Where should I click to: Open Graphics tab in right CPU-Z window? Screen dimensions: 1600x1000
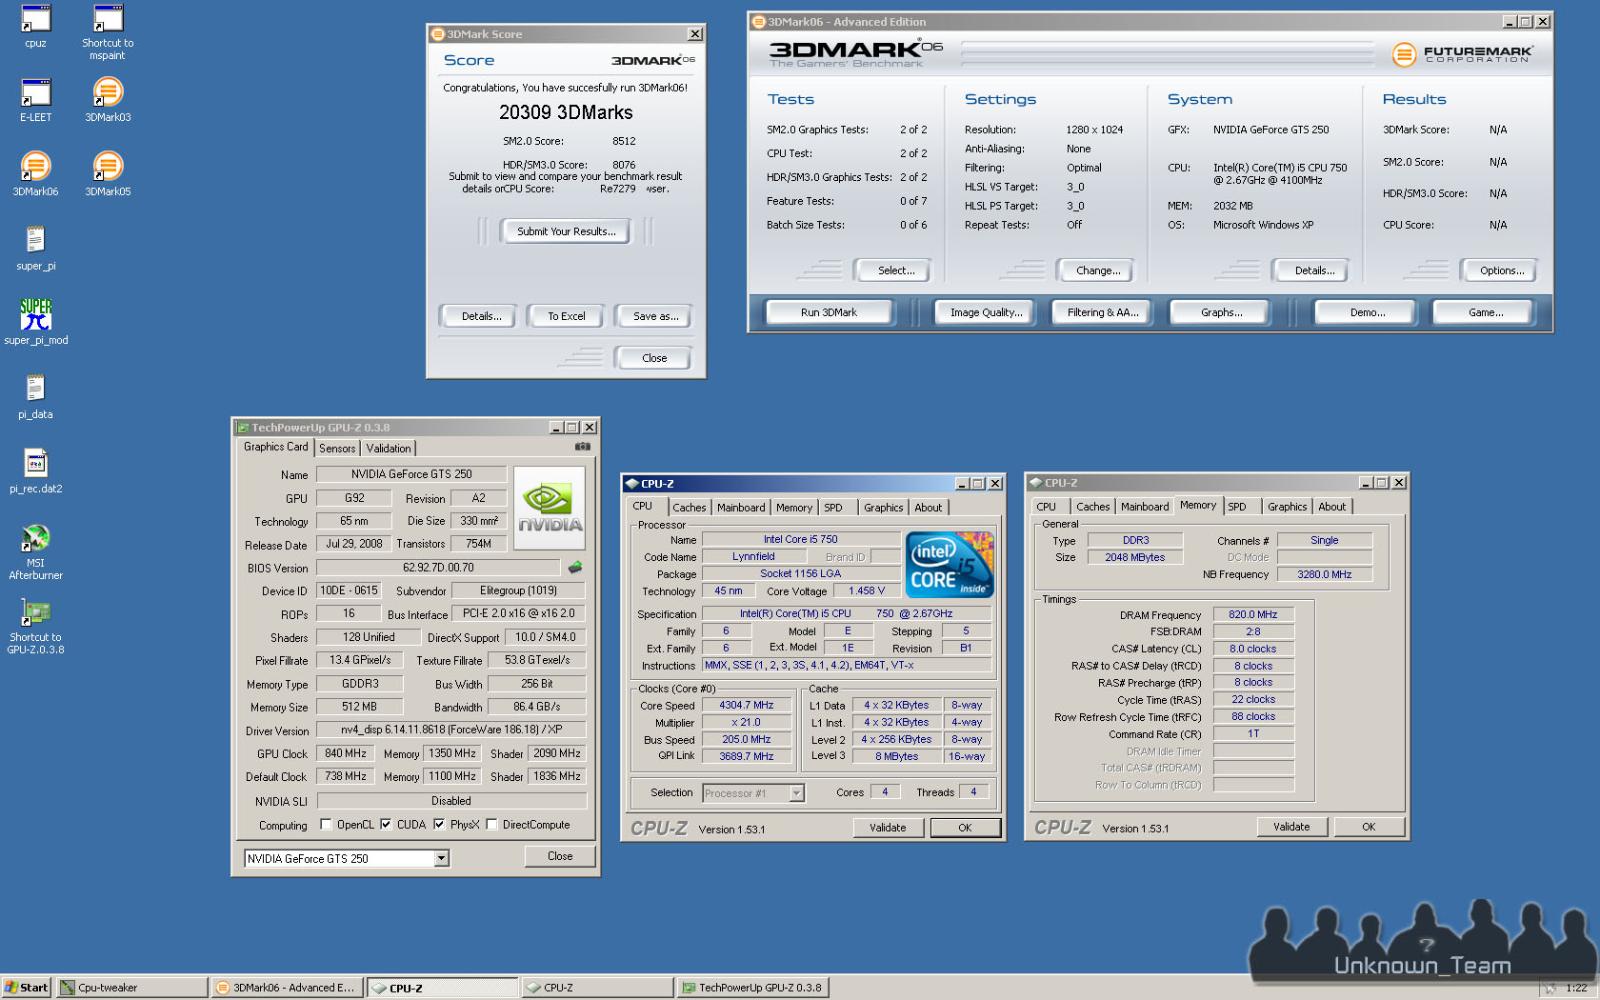pyautogui.click(x=1287, y=506)
